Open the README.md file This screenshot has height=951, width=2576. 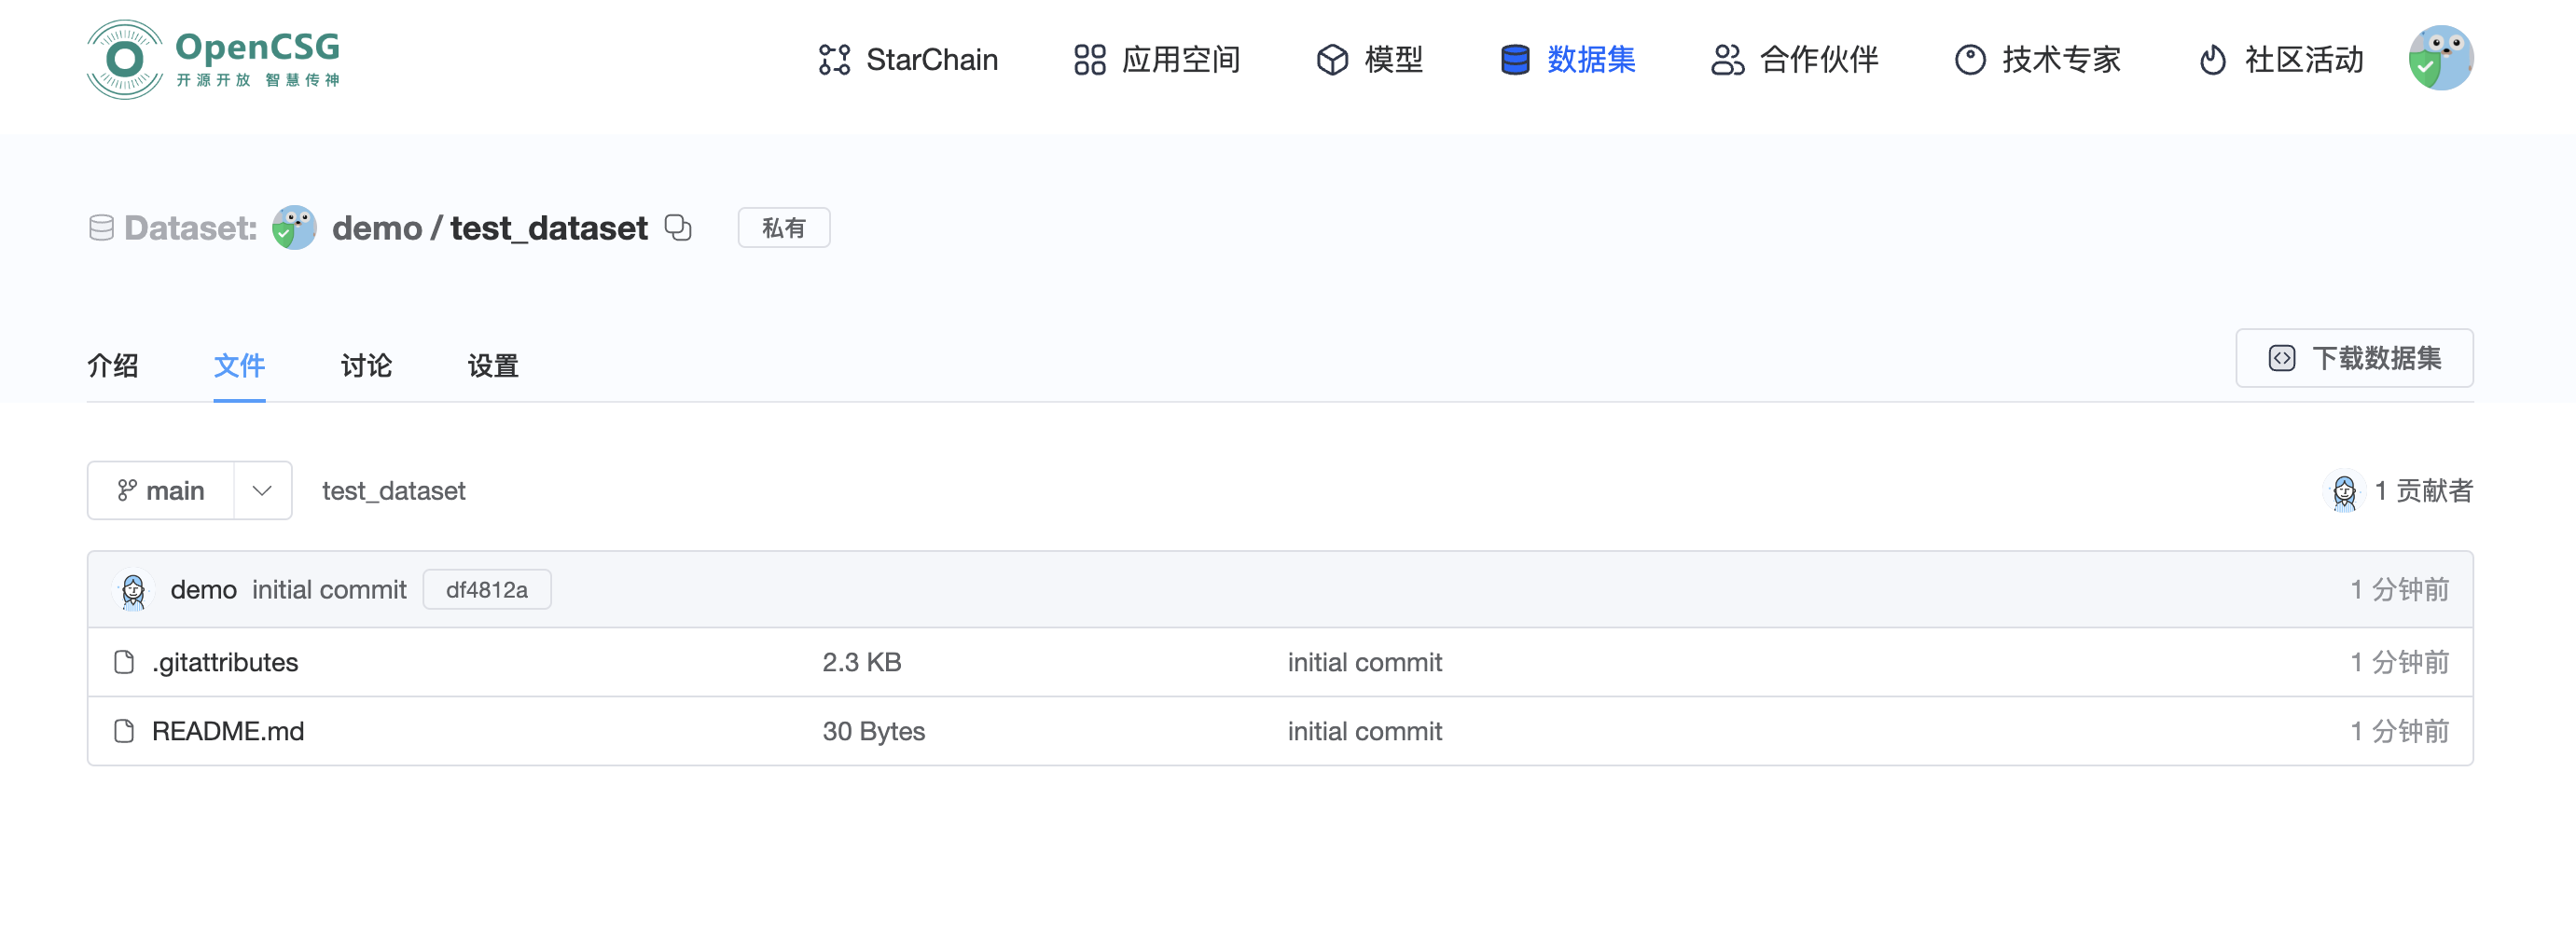[x=228, y=731]
